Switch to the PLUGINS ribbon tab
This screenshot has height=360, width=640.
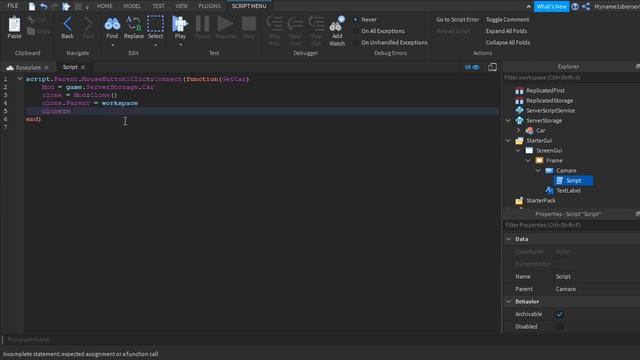[x=209, y=6]
